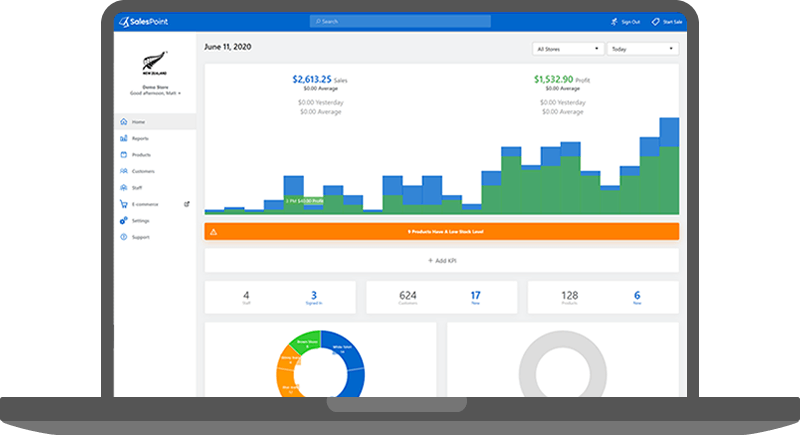Viewport: 800px width, 435px height.
Task: Click the low stock warning triangle icon
Action: (214, 232)
